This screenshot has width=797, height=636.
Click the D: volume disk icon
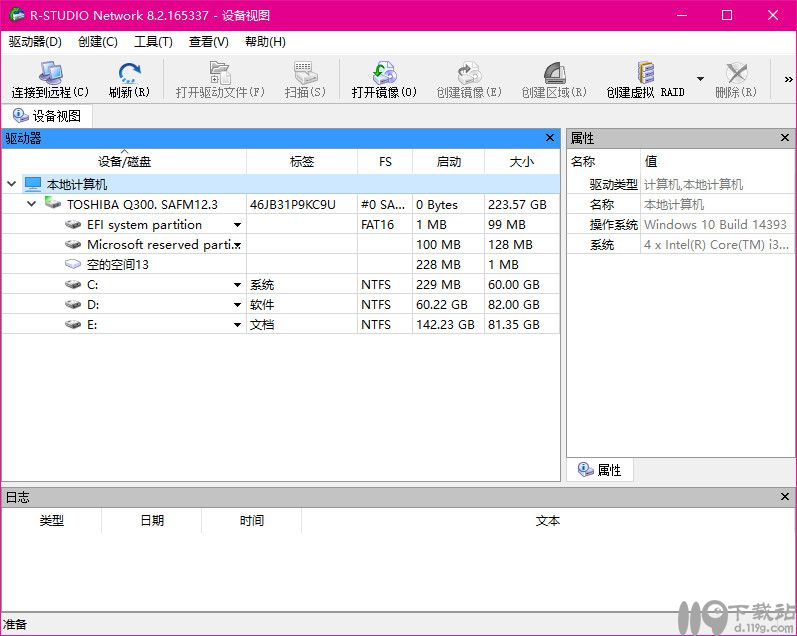point(73,305)
